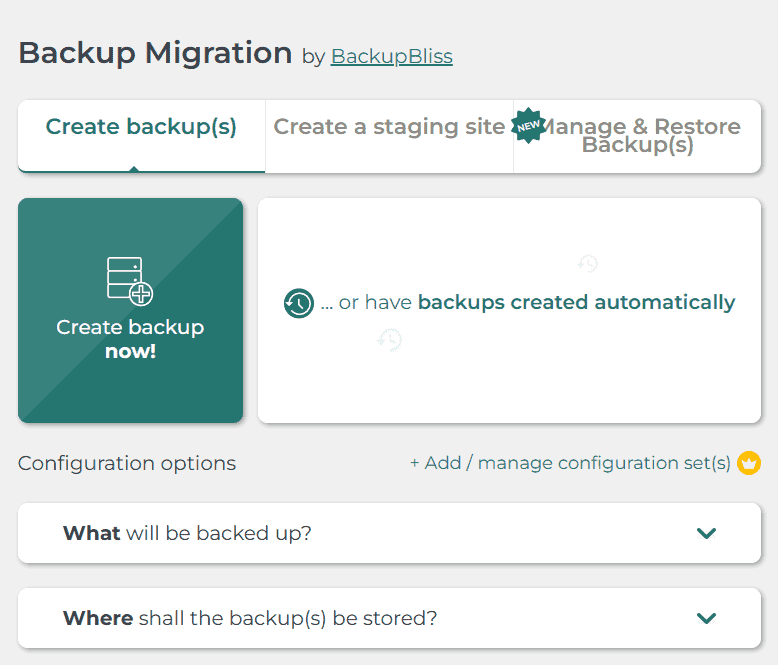The width and height of the screenshot is (778, 665).
Task: Open "Where shall the backup(s) be stored?" section
Action: pyautogui.click(x=250, y=618)
